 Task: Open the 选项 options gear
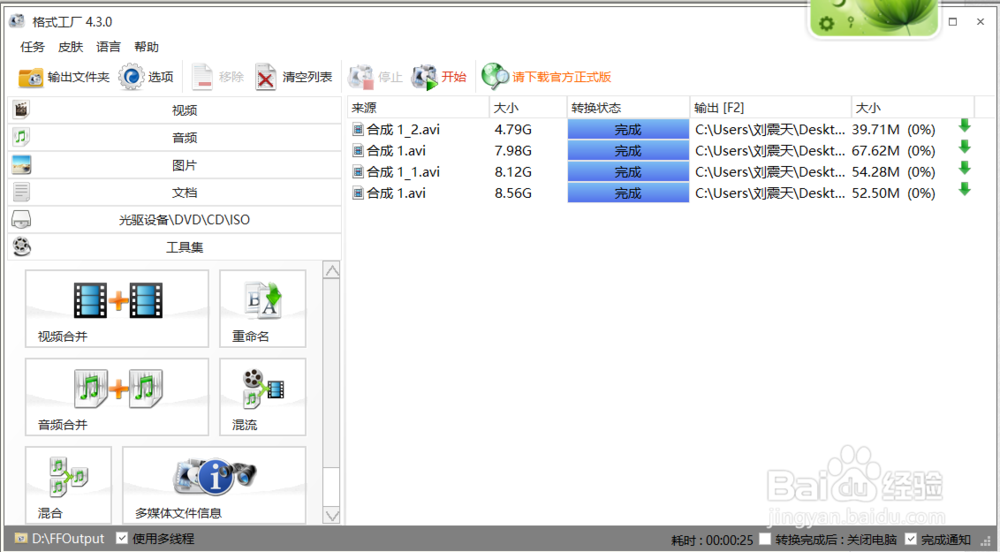tap(146, 77)
